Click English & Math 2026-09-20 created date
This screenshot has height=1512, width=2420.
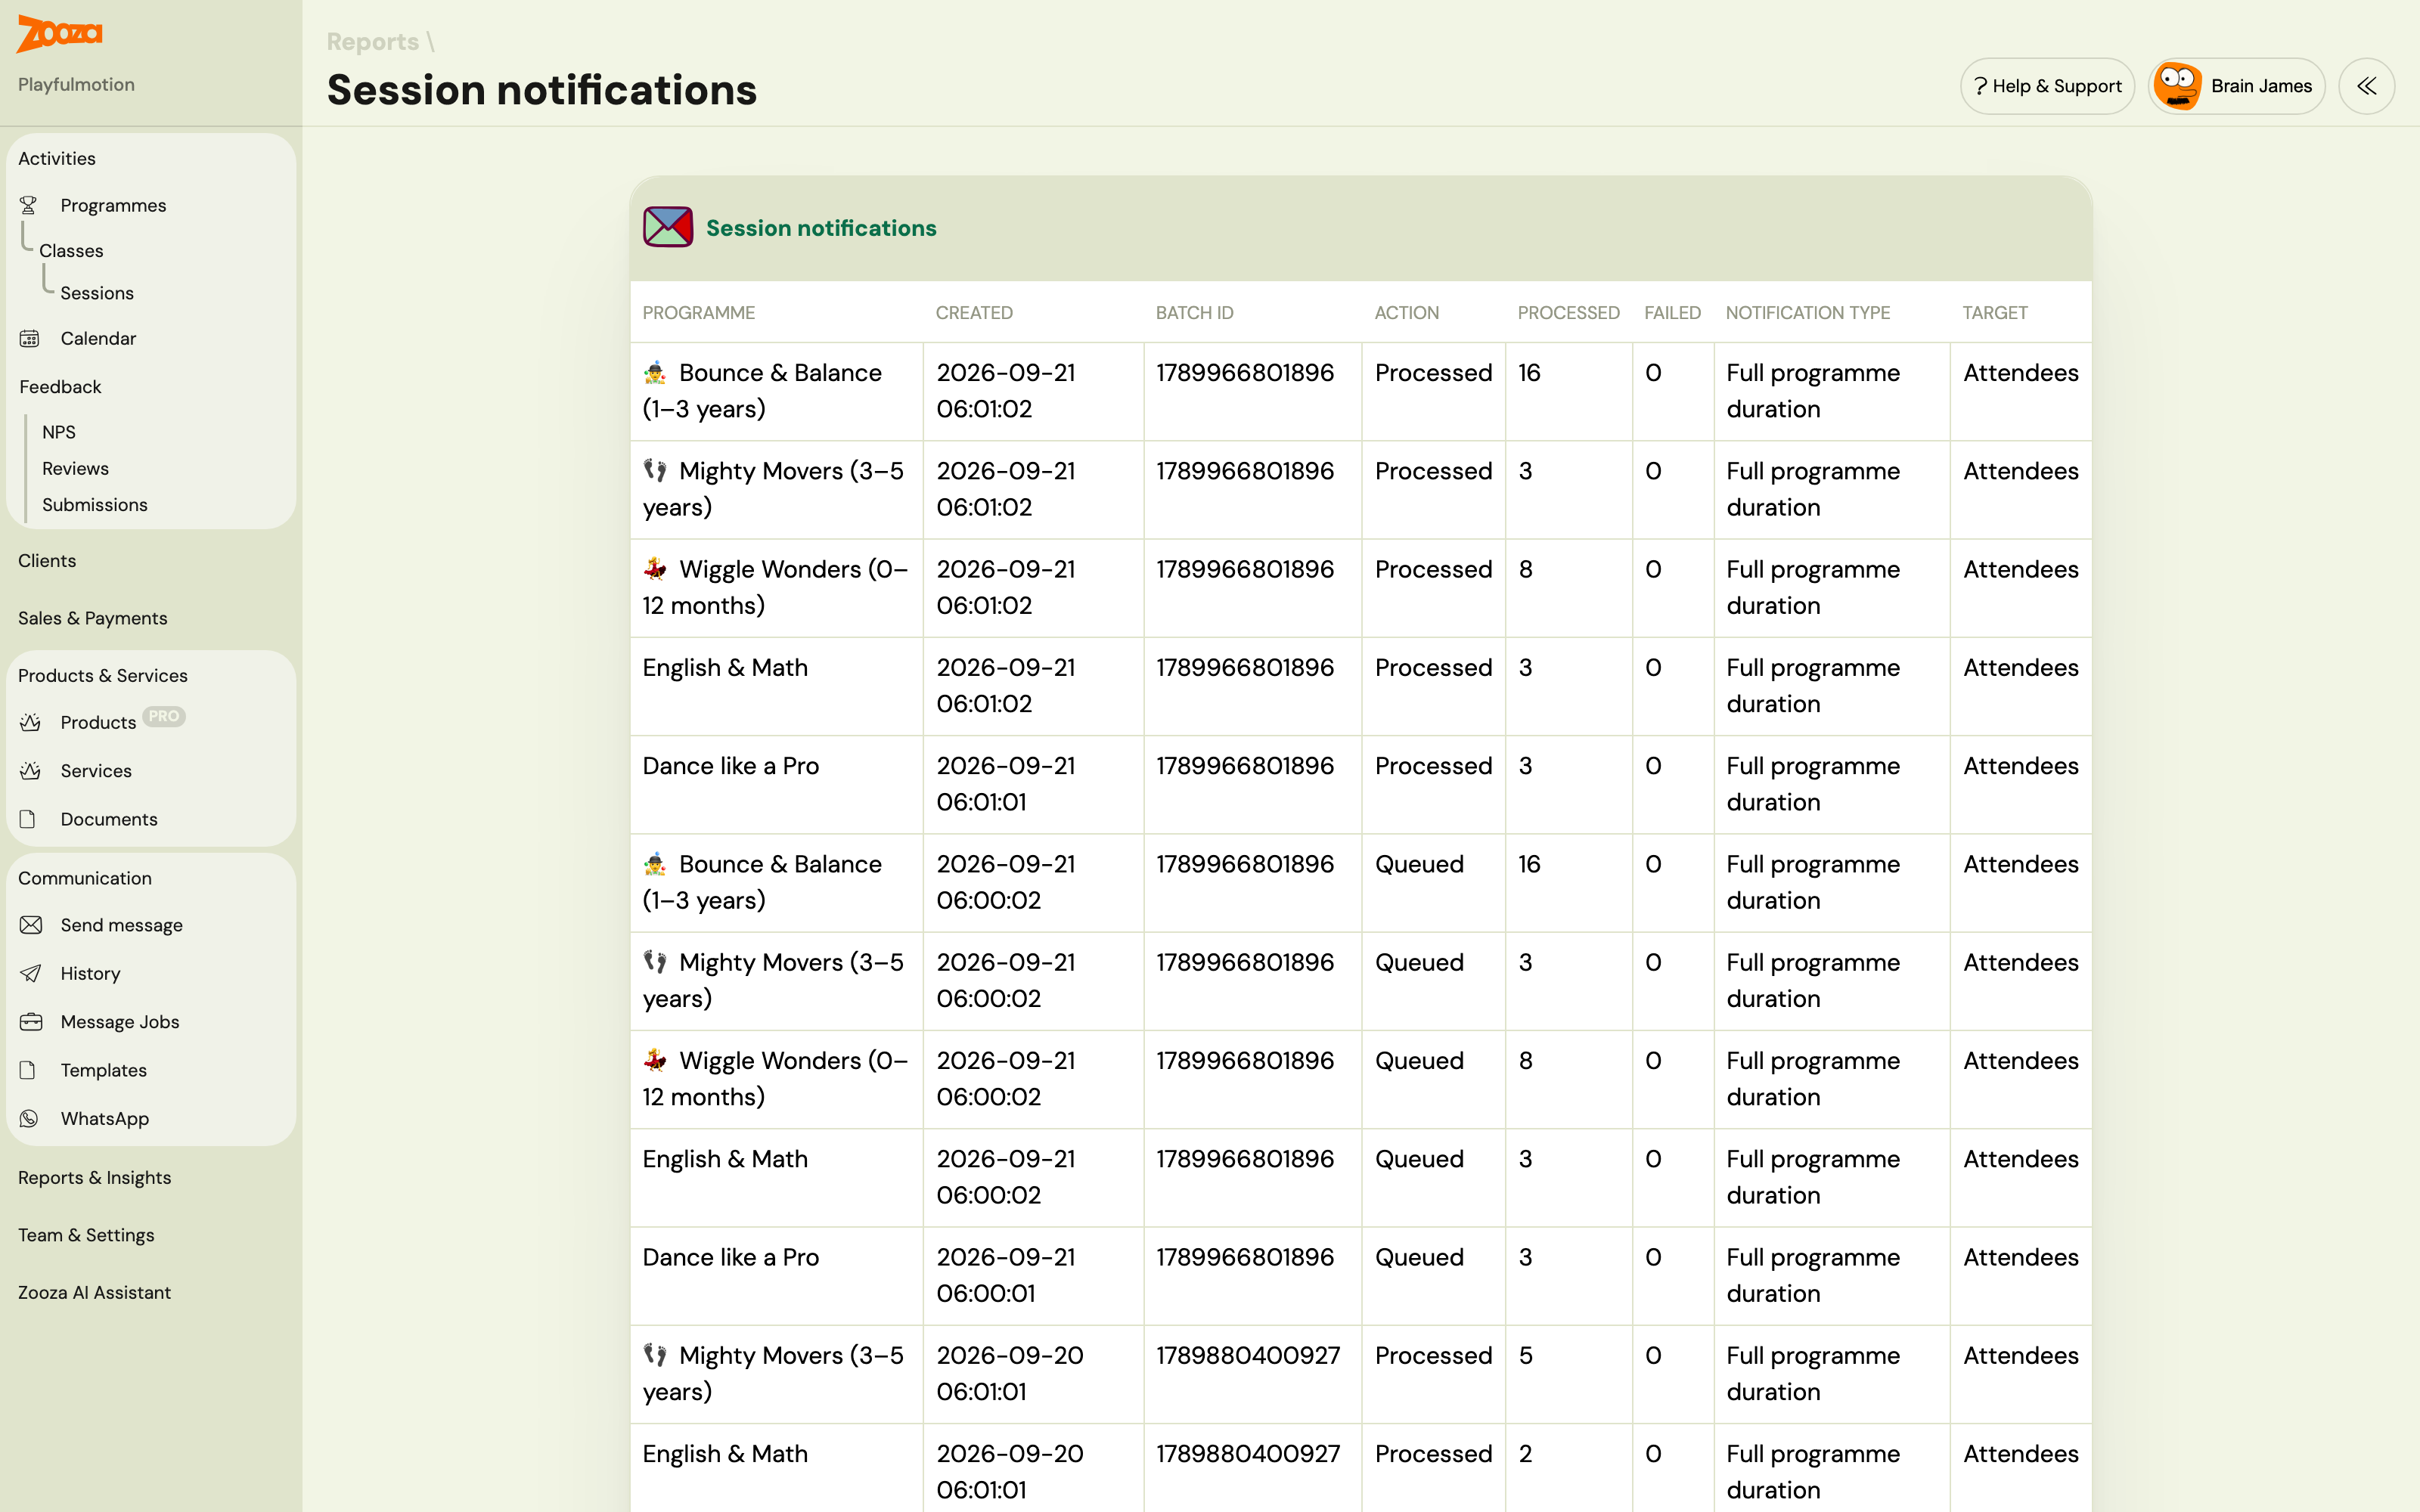[1010, 1471]
